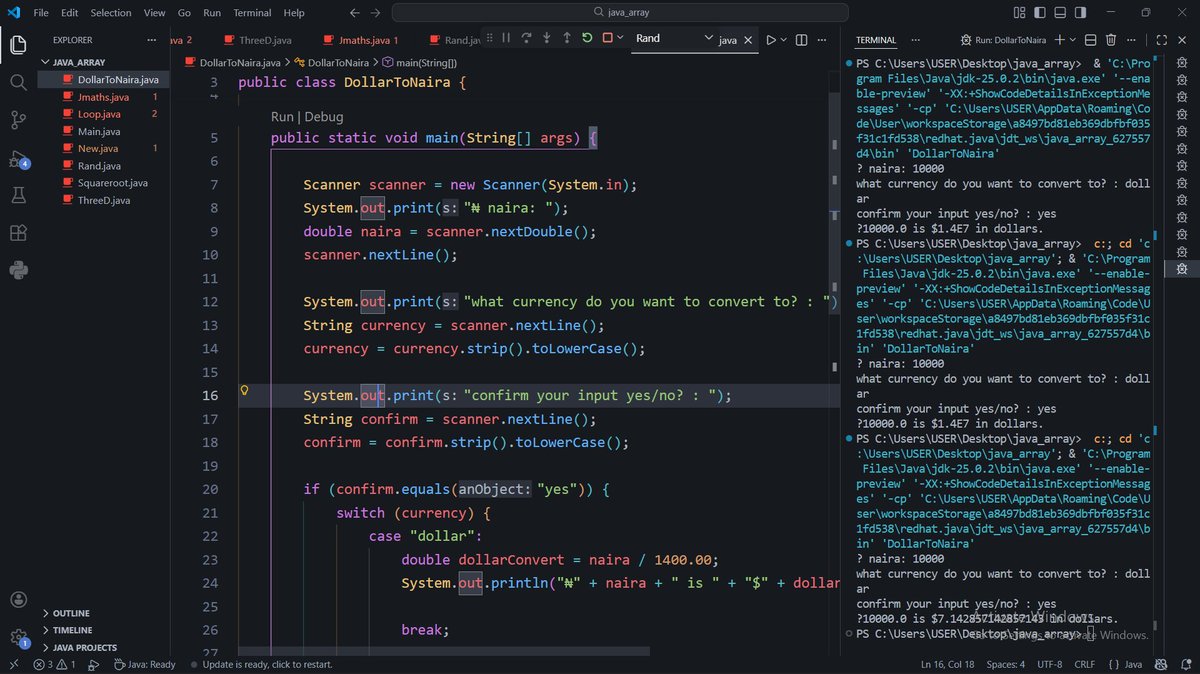Viewport: 1200px width, 674px height.
Task: Toggle the secondary side bar layout
Action: click(1078, 13)
